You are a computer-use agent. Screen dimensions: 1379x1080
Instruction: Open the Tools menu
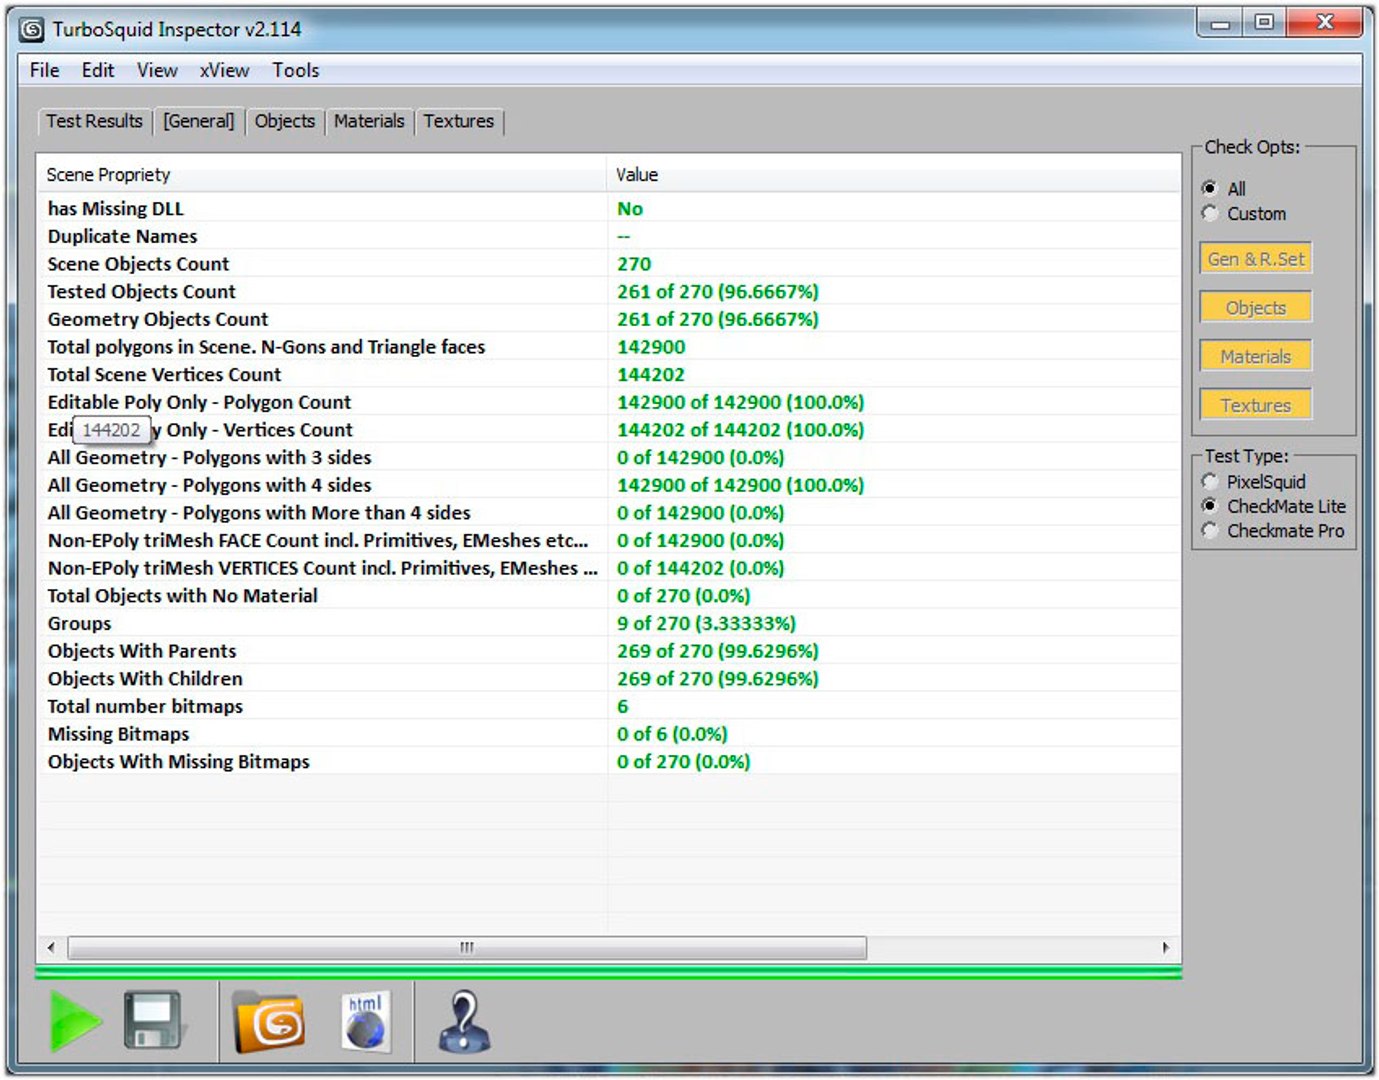296,70
